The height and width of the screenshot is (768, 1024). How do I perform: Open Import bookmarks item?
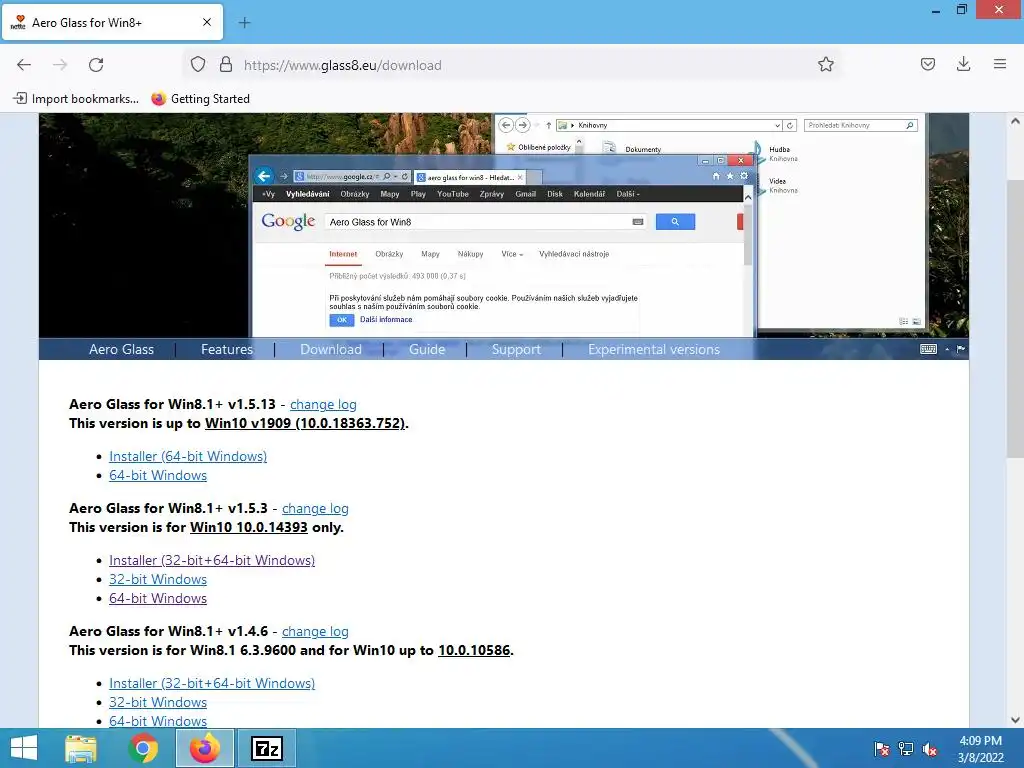pos(76,99)
